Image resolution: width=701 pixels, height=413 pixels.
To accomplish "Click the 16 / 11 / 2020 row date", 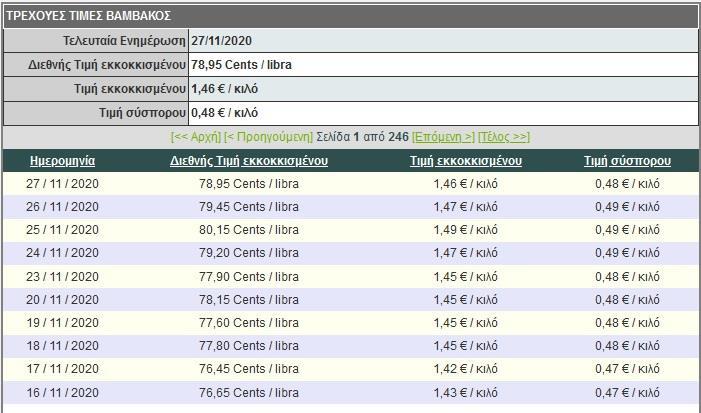I will tap(63, 392).
